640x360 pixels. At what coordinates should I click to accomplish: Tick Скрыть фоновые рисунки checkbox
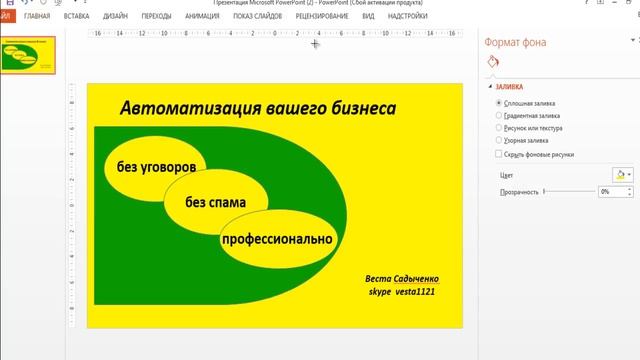click(498, 154)
